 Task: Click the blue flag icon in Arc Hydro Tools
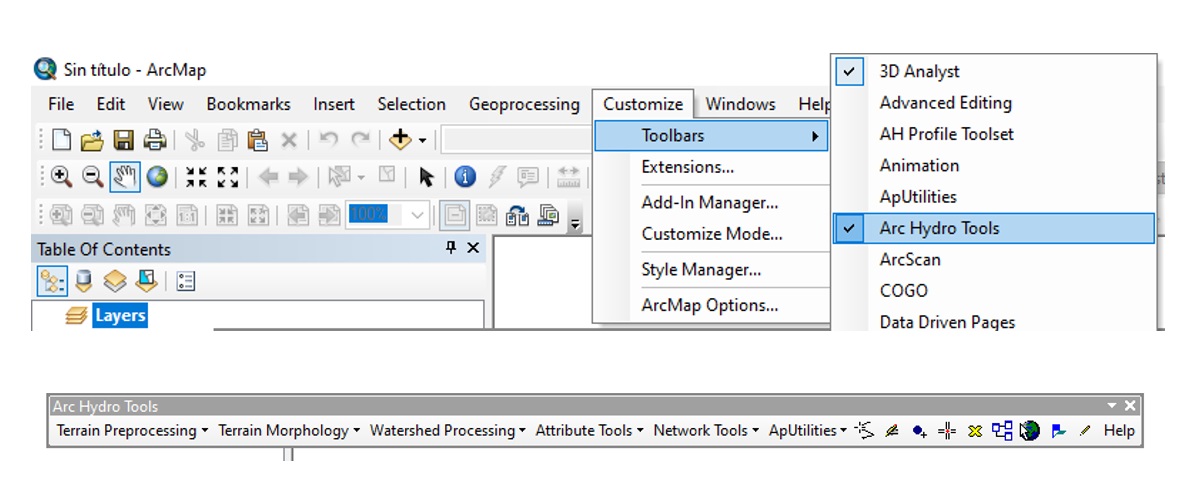point(1058,431)
